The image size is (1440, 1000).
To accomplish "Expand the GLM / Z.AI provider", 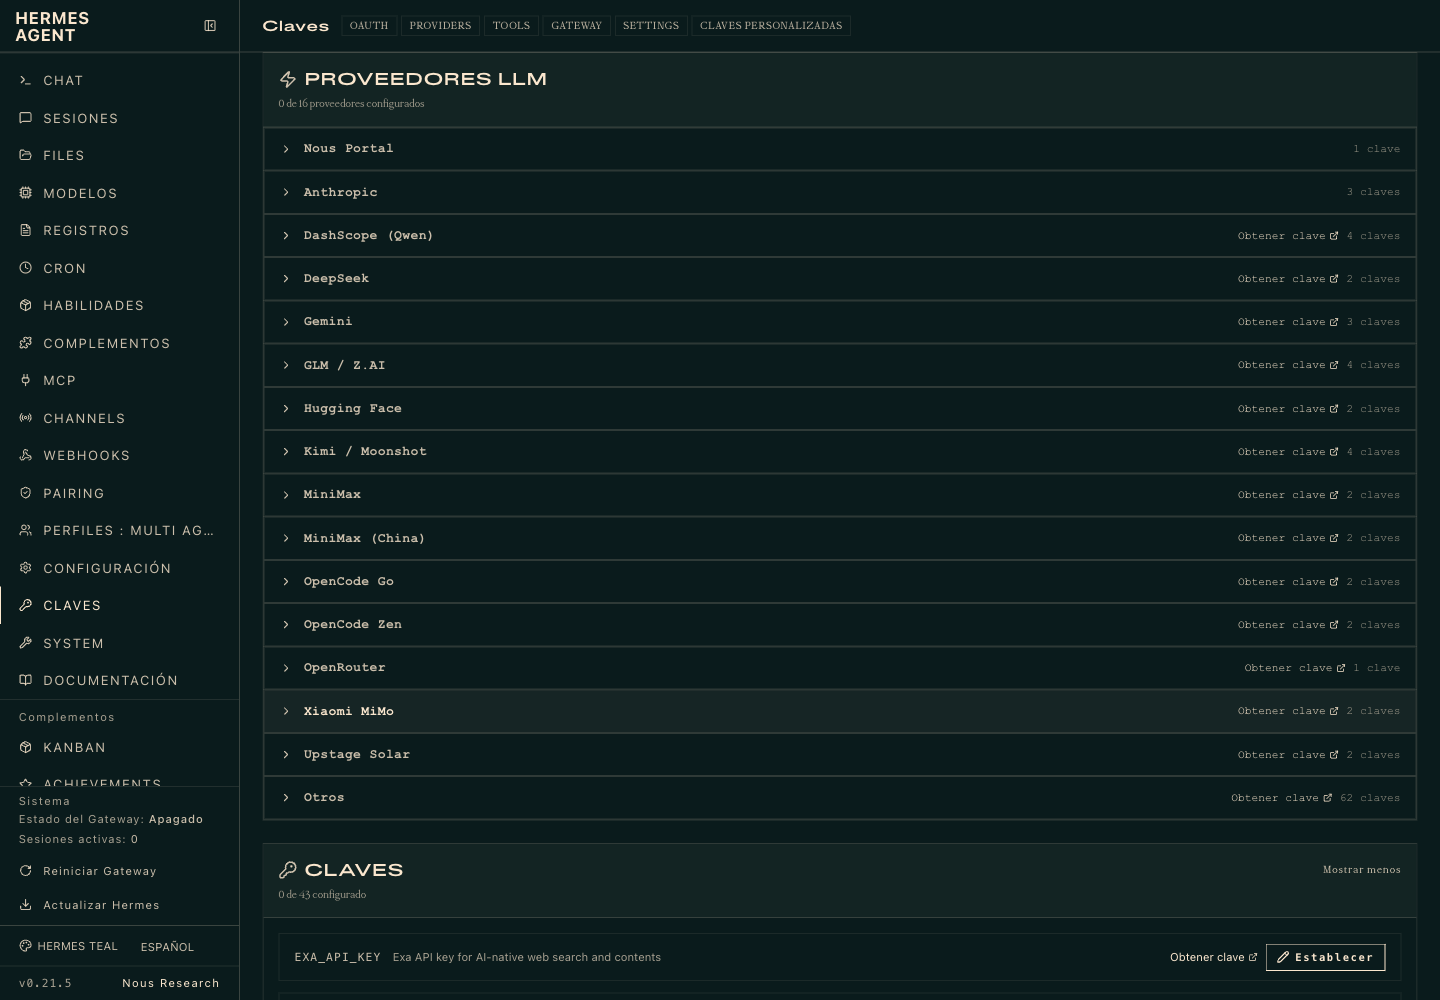I will (x=840, y=365).
